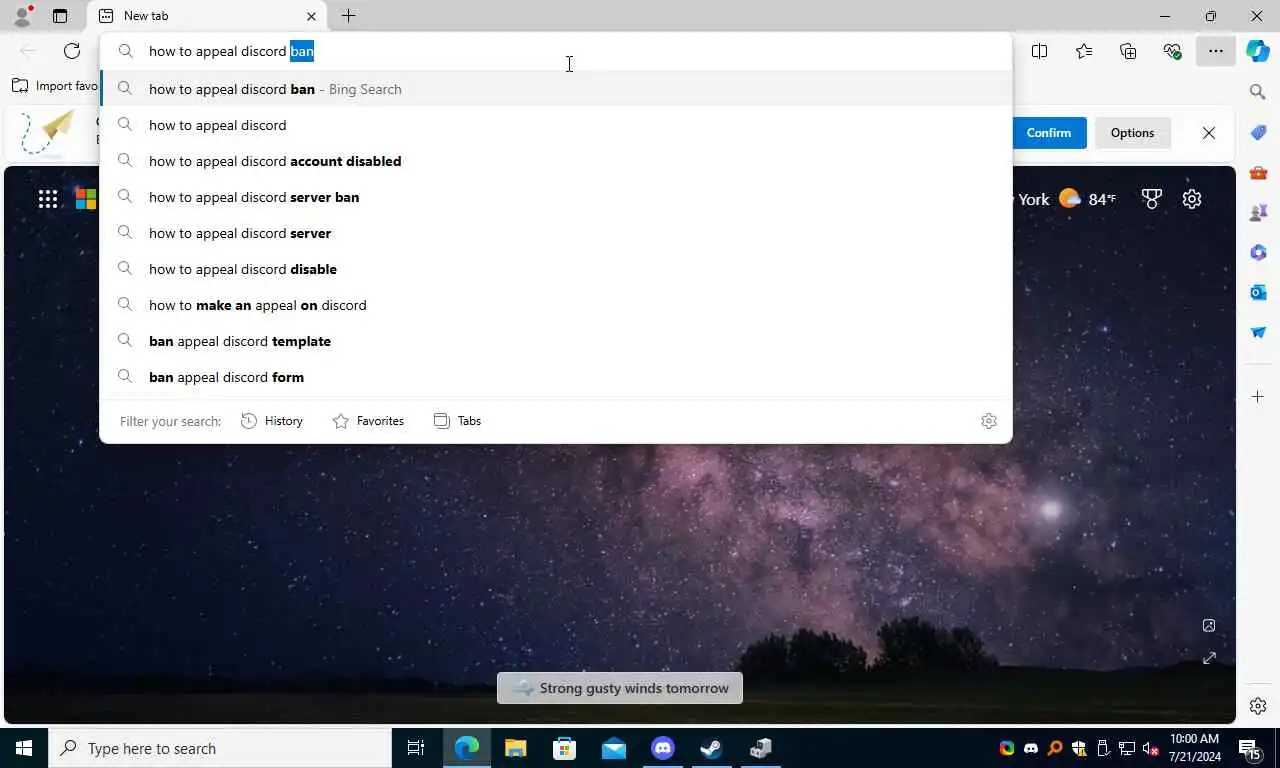Open the Favorites star icon in toolbar
1280x768 pixels.
(x=1084, y=51)
